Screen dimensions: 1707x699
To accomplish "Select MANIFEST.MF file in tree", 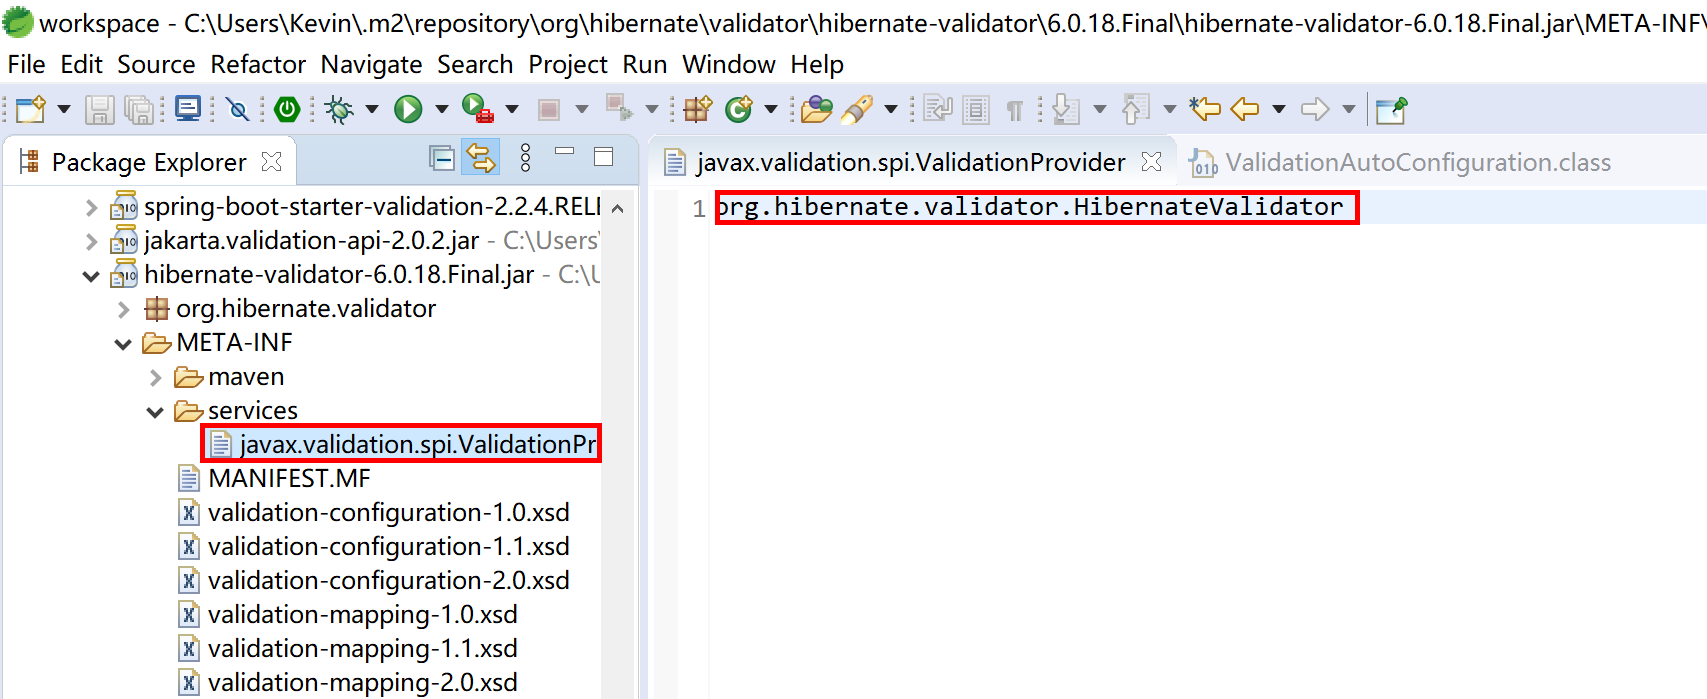I will 289,478.
